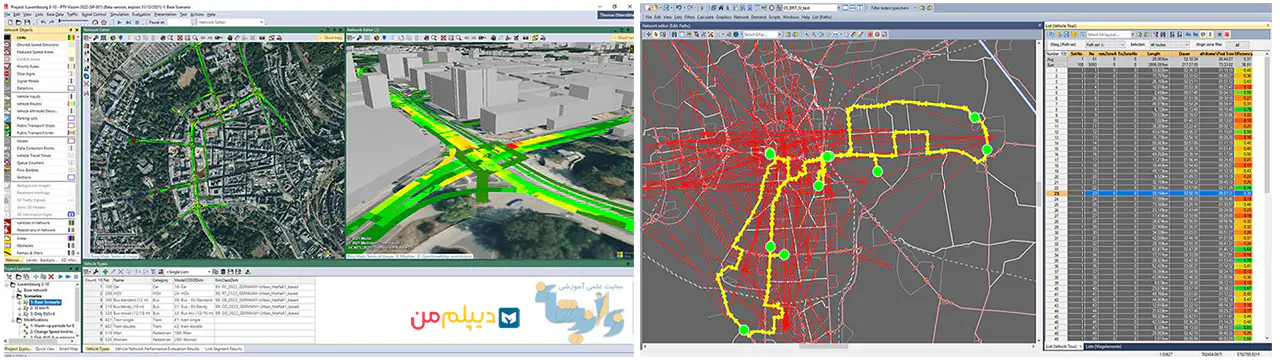Viewport: 1280px width, 360px height.
Task: Click the red delete icon in Project Explorer
Action: (51, 277)
